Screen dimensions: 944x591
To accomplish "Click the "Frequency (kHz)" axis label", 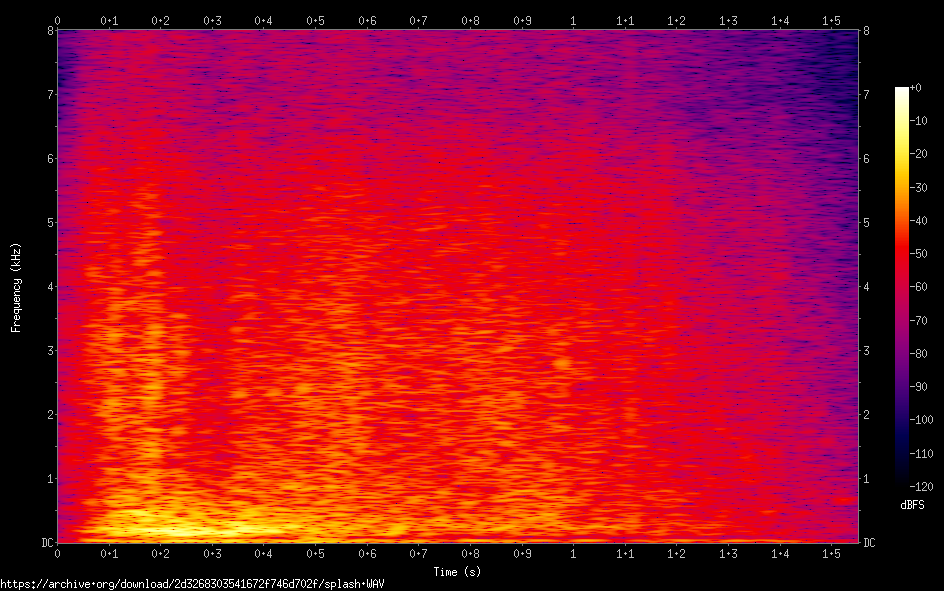I will (16, 287).
